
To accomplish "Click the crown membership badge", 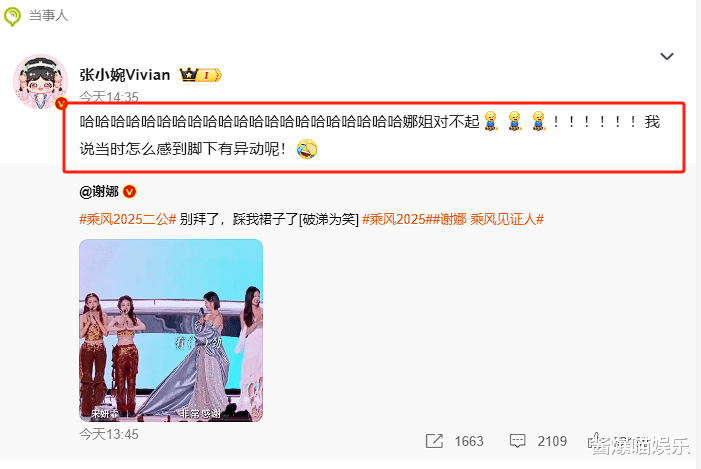I will click(200, 75).
